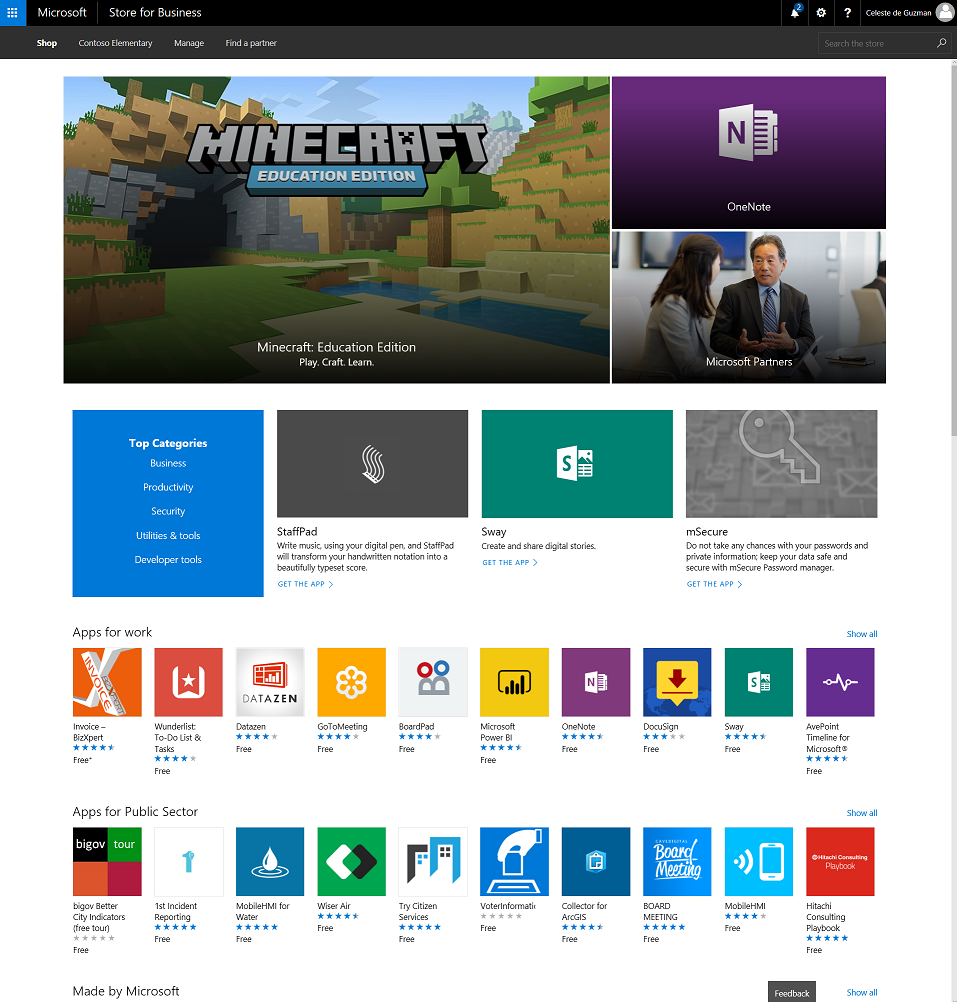The height and width of the screenshot is (1002, 957).
Task: Open the Contoso Elementary menu
Action: pos(115,43)
